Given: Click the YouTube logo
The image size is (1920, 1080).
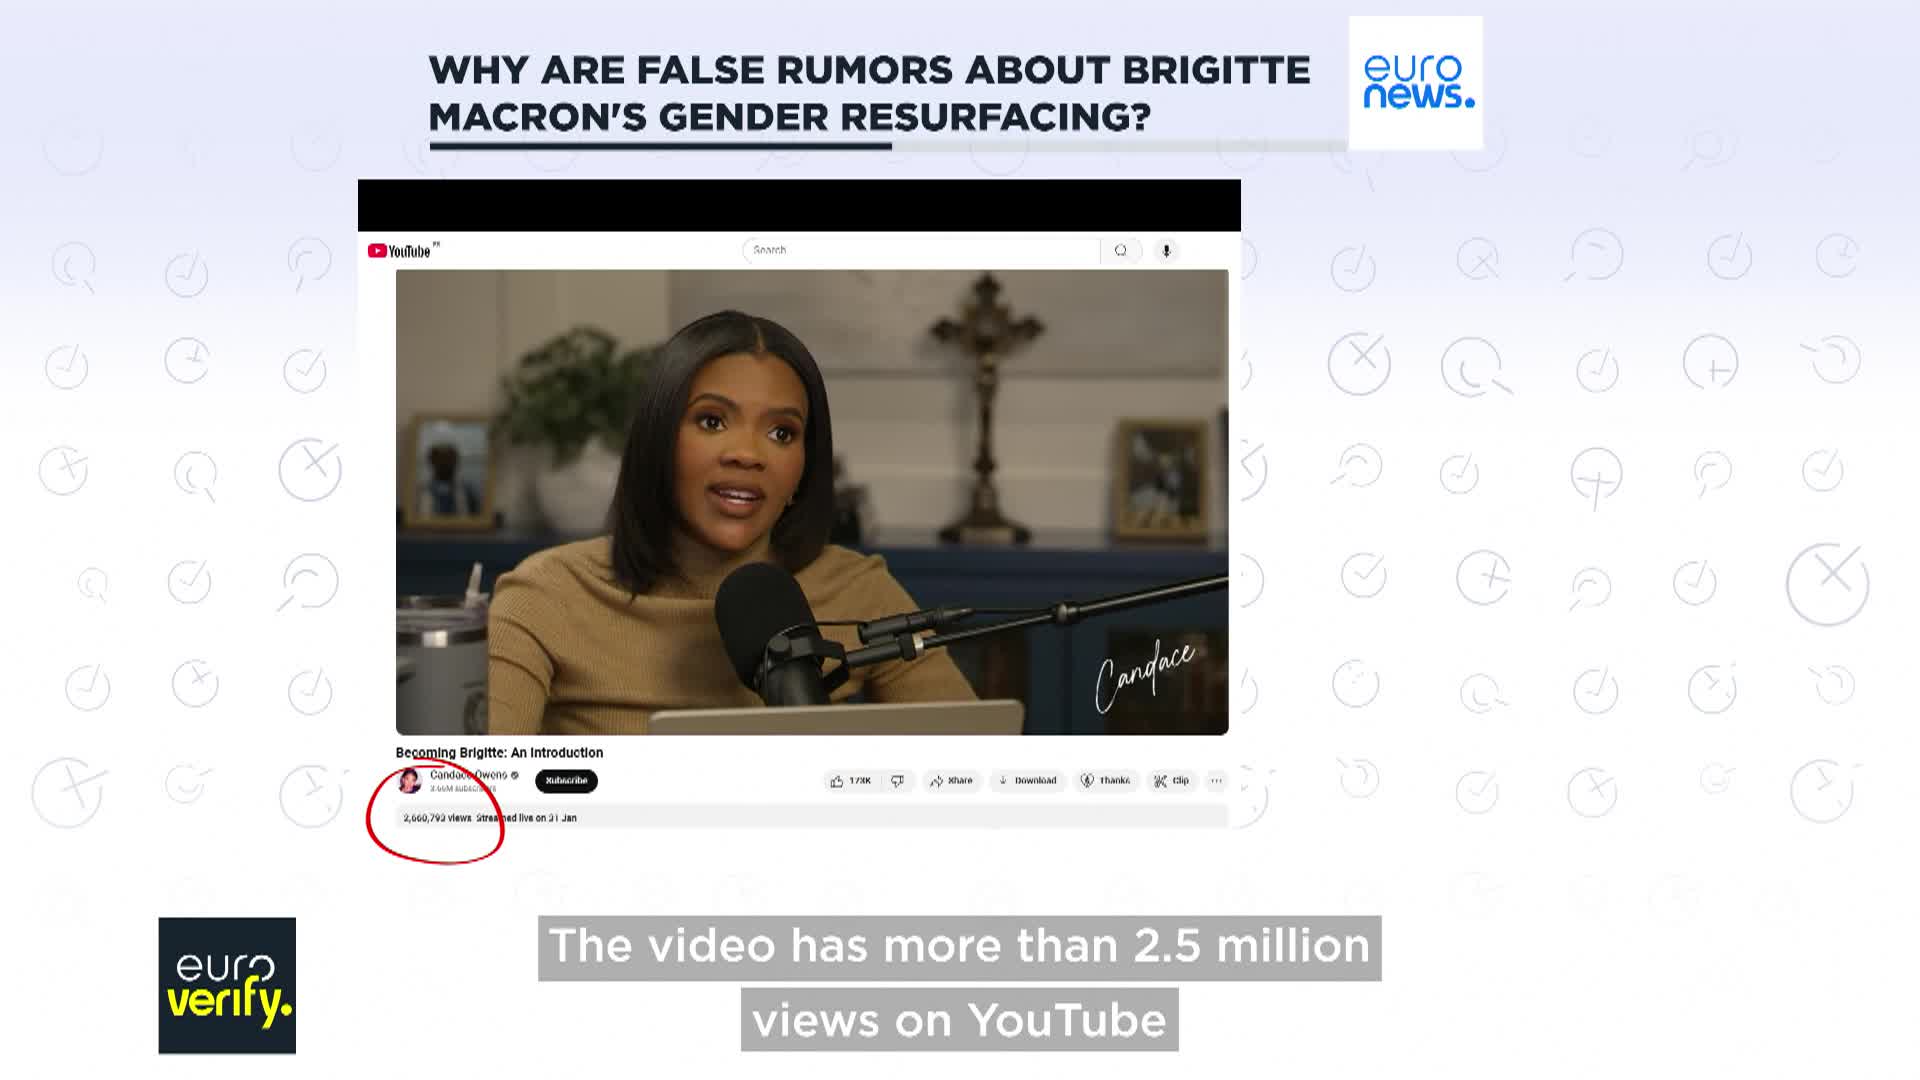Looking at the screenshot, I should [x=399, y=251].
